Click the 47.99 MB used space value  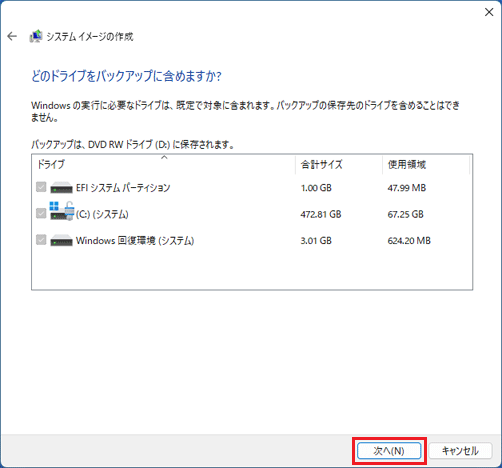pyautogui.click(x=407, y=188)
